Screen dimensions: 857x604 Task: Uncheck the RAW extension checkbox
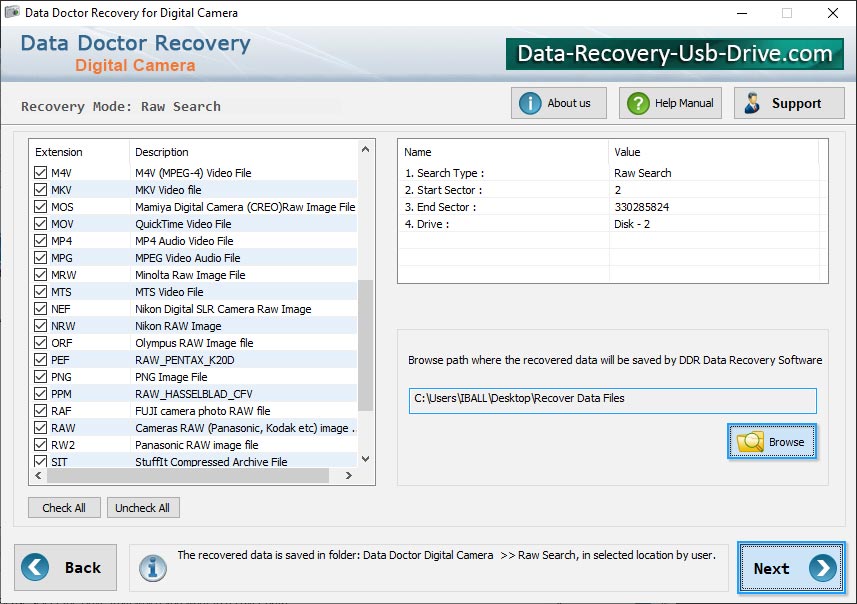[40, 427]
